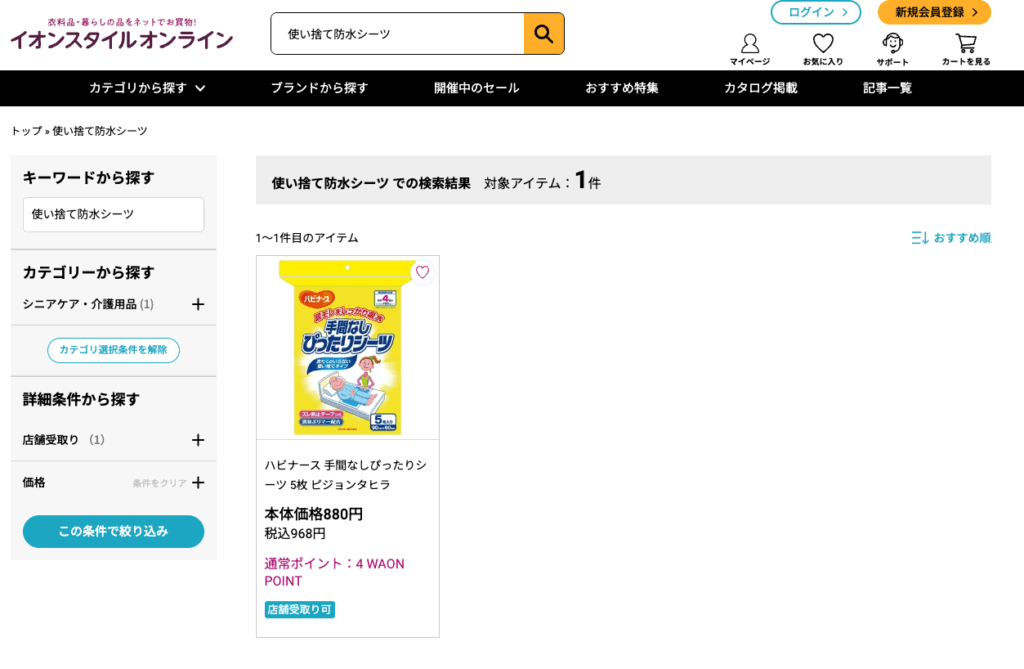Open カタログ掲載 in navigation bar
This screenshot has width=1024, height=669.
click(x=761, y=88)
